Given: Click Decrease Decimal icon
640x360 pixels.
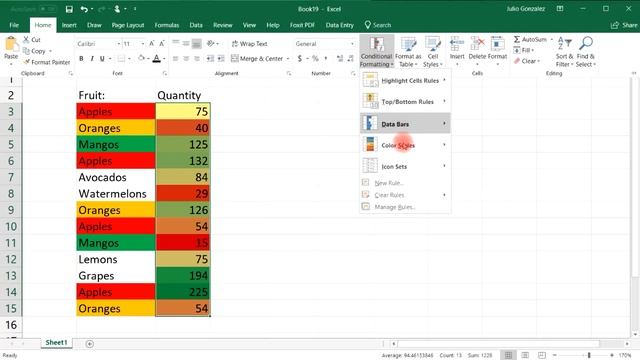Looking at the screenshot, I should (x=350, y=59).
